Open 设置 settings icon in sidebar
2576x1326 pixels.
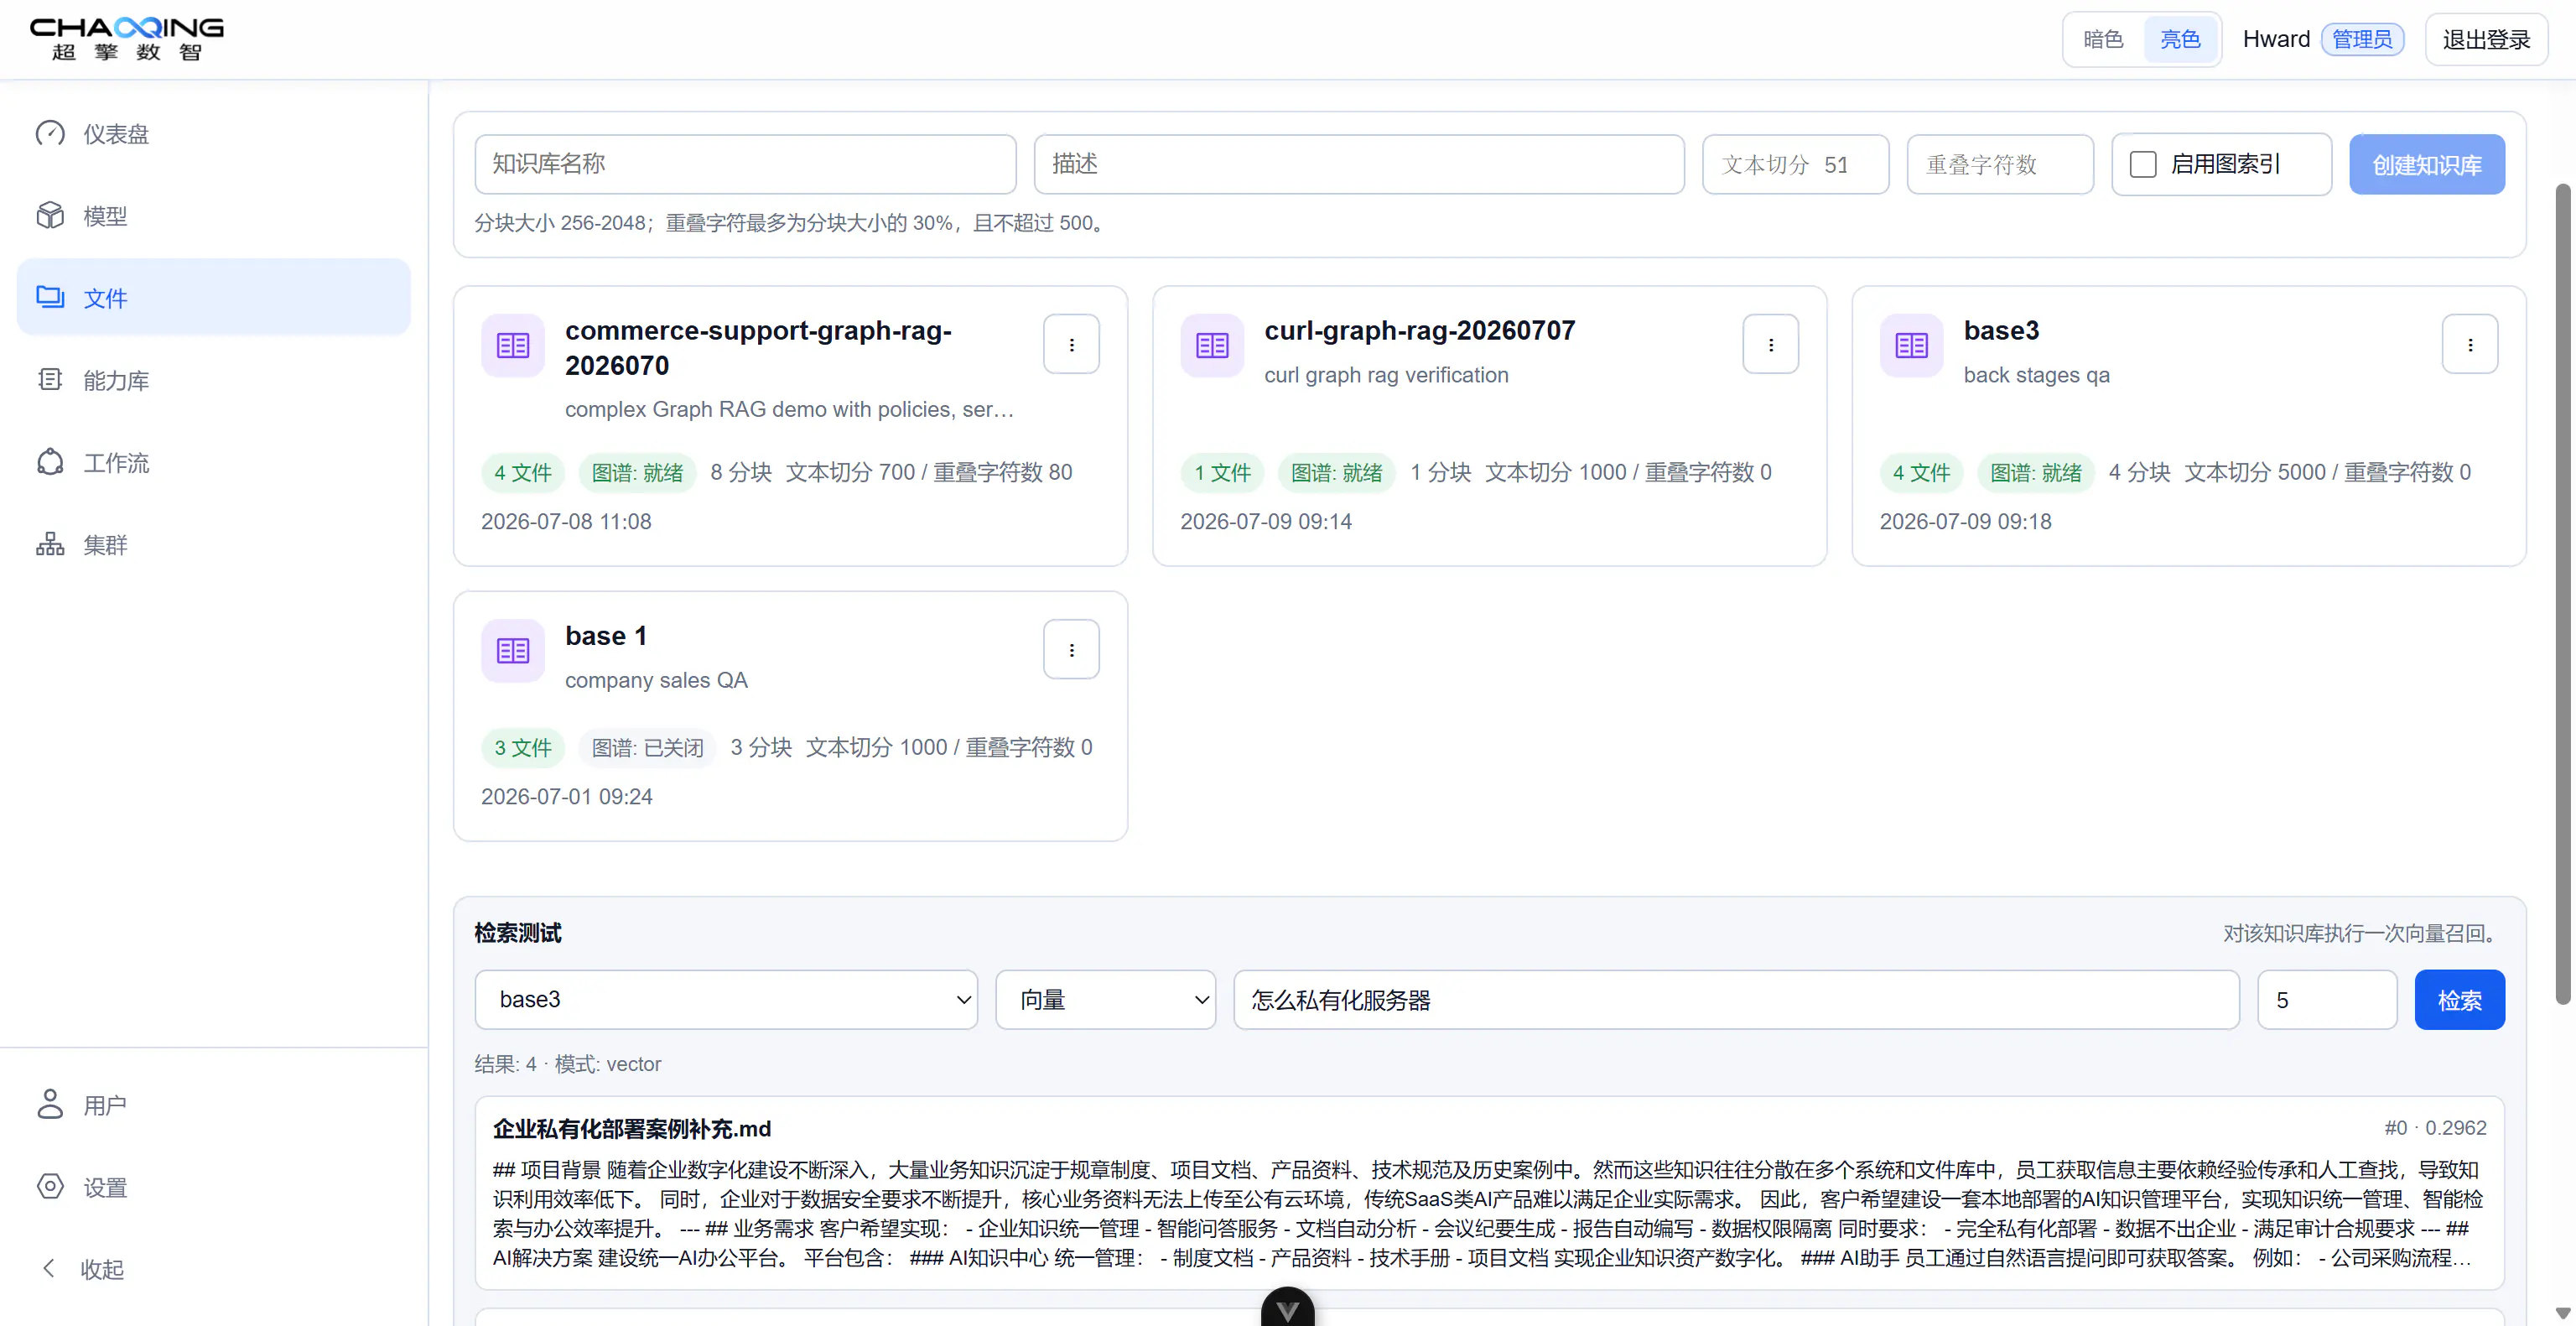[50, 1187]
